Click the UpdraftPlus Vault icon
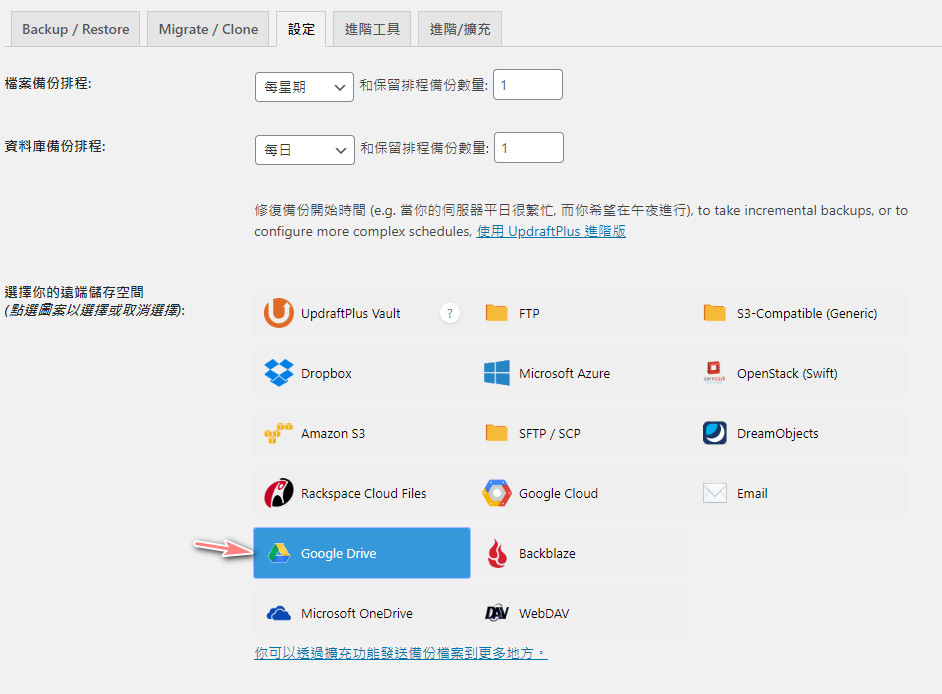Image resolution: width=942 pixels, height=694 pixels. (x=278, y=313)
